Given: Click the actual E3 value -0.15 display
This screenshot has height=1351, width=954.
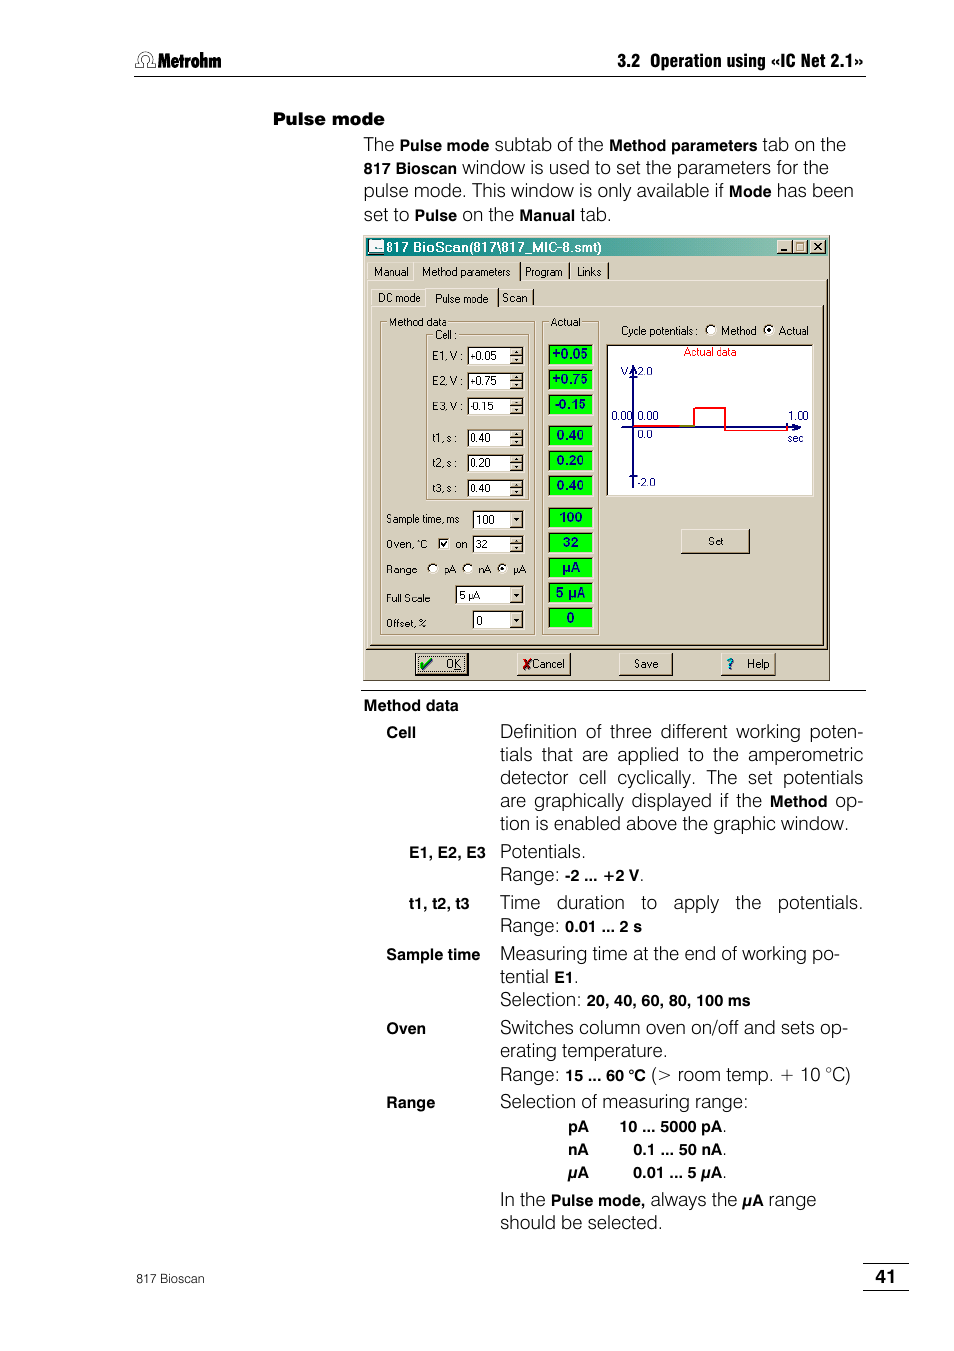Looking at the screenshot, I should 570,404.
